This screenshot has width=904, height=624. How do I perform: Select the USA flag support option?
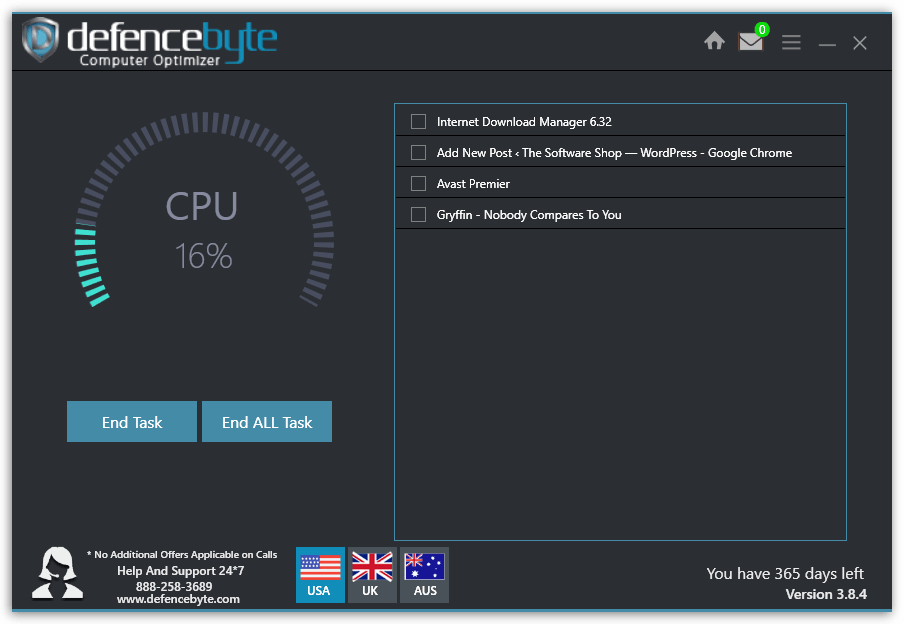[x=320, y=574]
